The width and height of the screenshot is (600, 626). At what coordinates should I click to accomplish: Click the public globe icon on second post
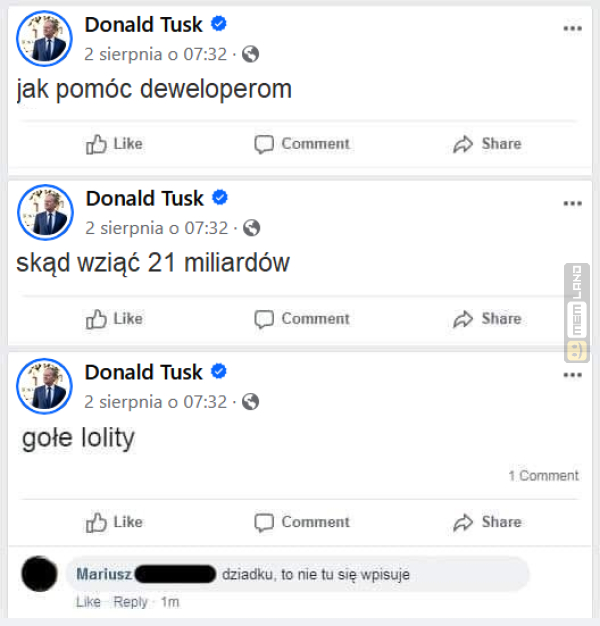252,228
